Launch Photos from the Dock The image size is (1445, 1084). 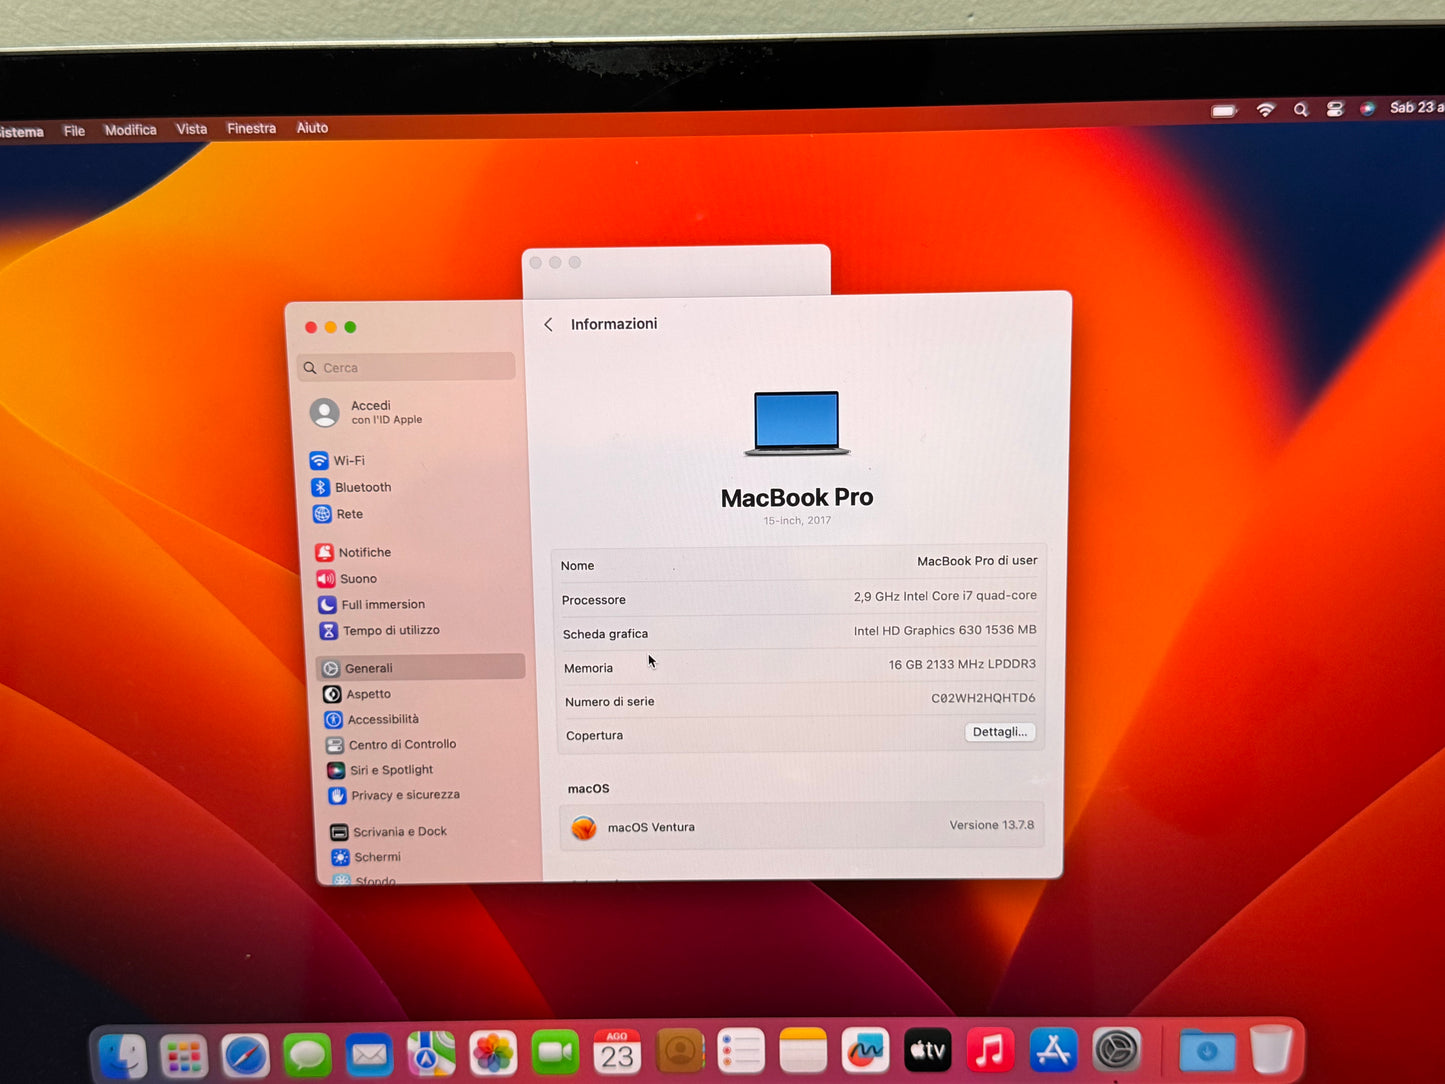[x=493, y=1054]
